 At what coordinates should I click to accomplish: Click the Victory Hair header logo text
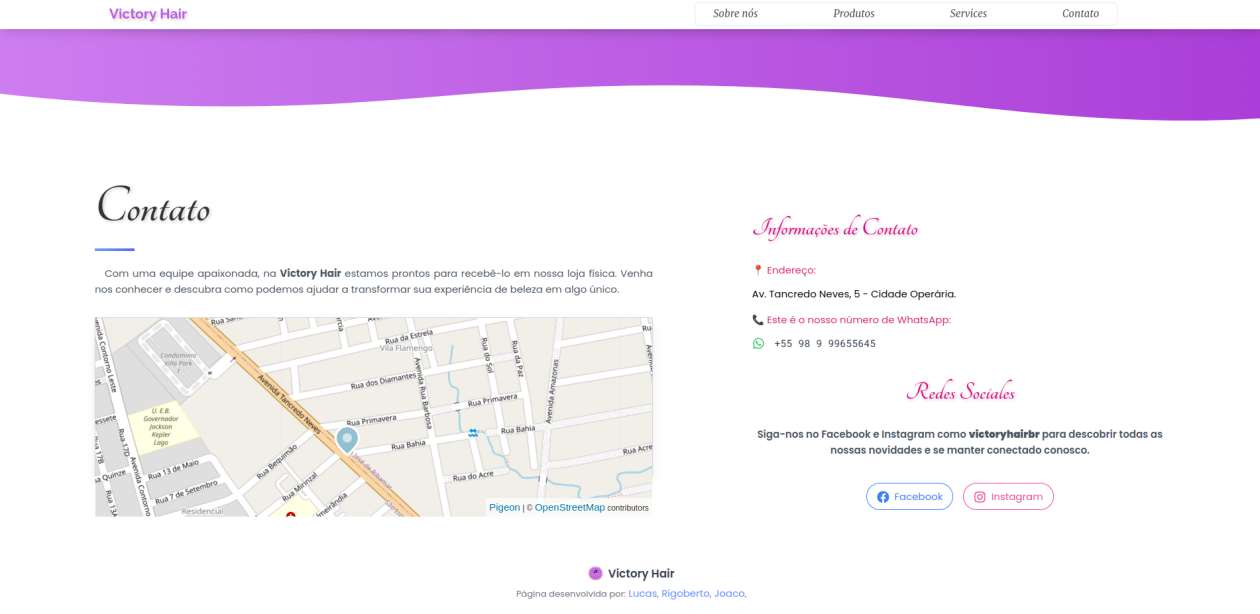click(148, 14)
